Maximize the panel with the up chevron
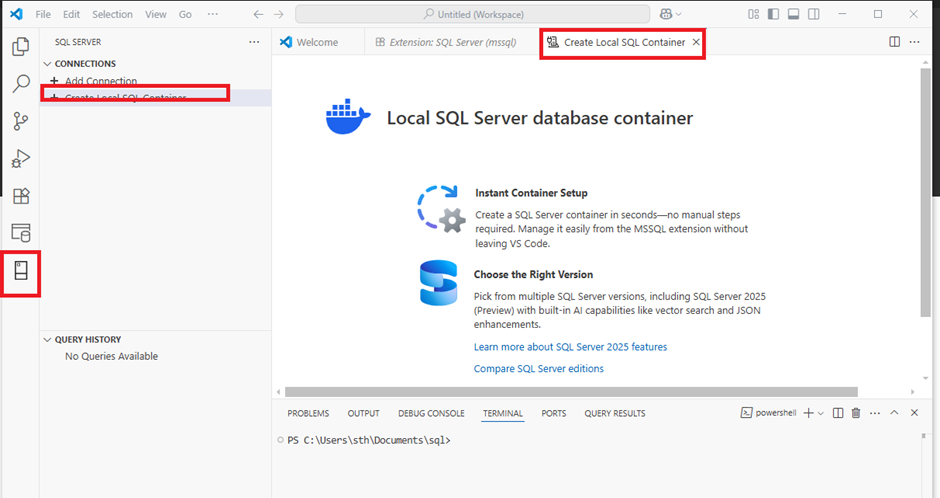 pos(894,413)
